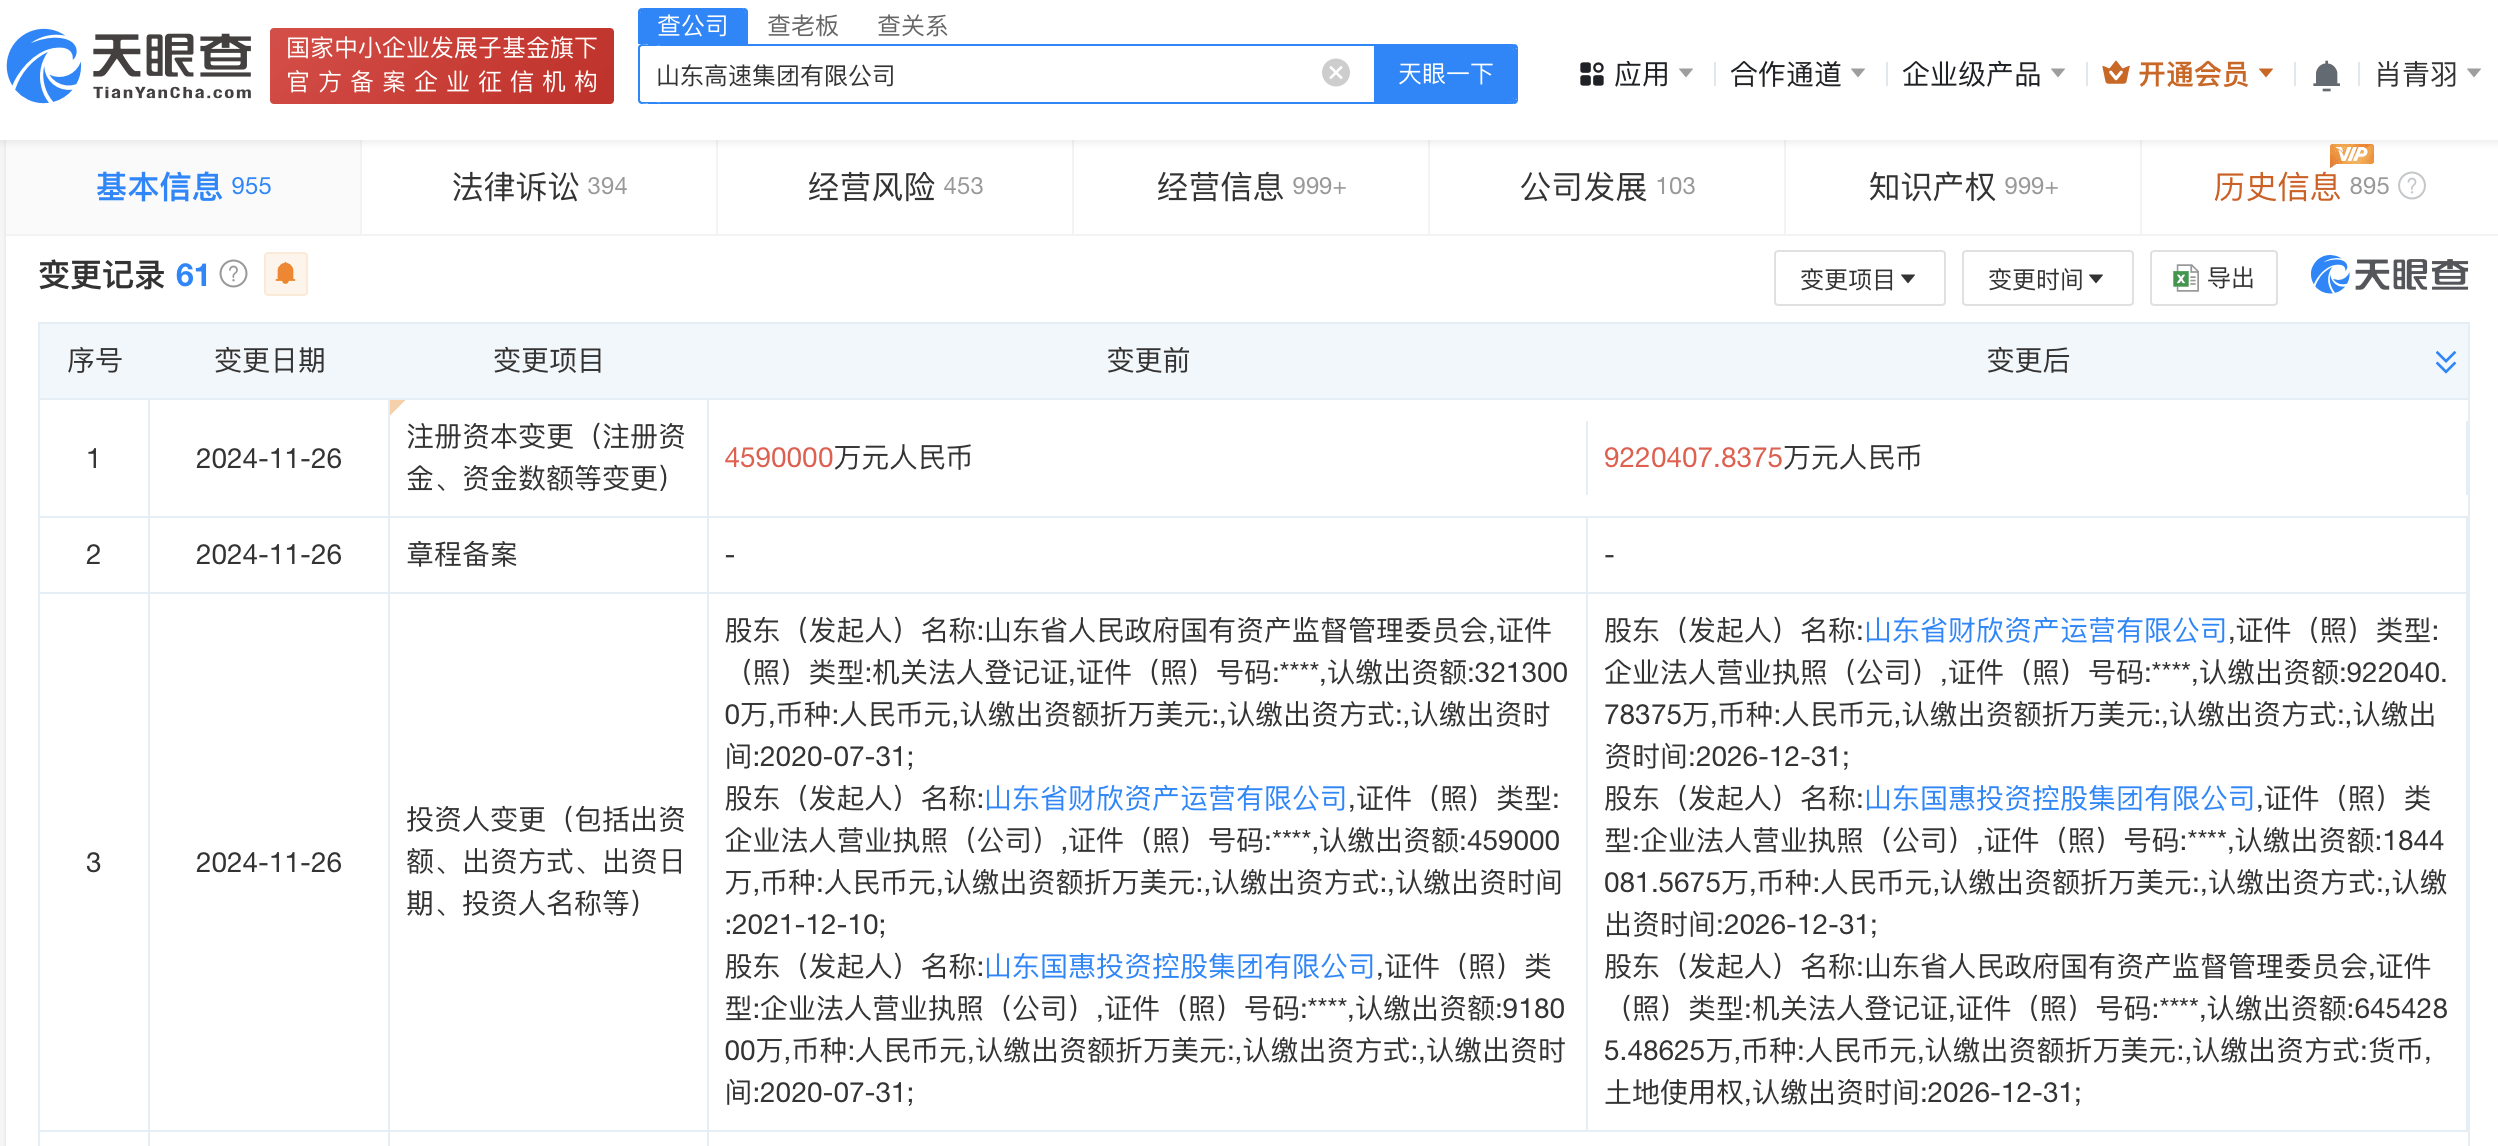Open 变更项目 filter dropdown
This screenshot has width=2498, height=1146.
pyautogui.click(x=1858, y=279)
